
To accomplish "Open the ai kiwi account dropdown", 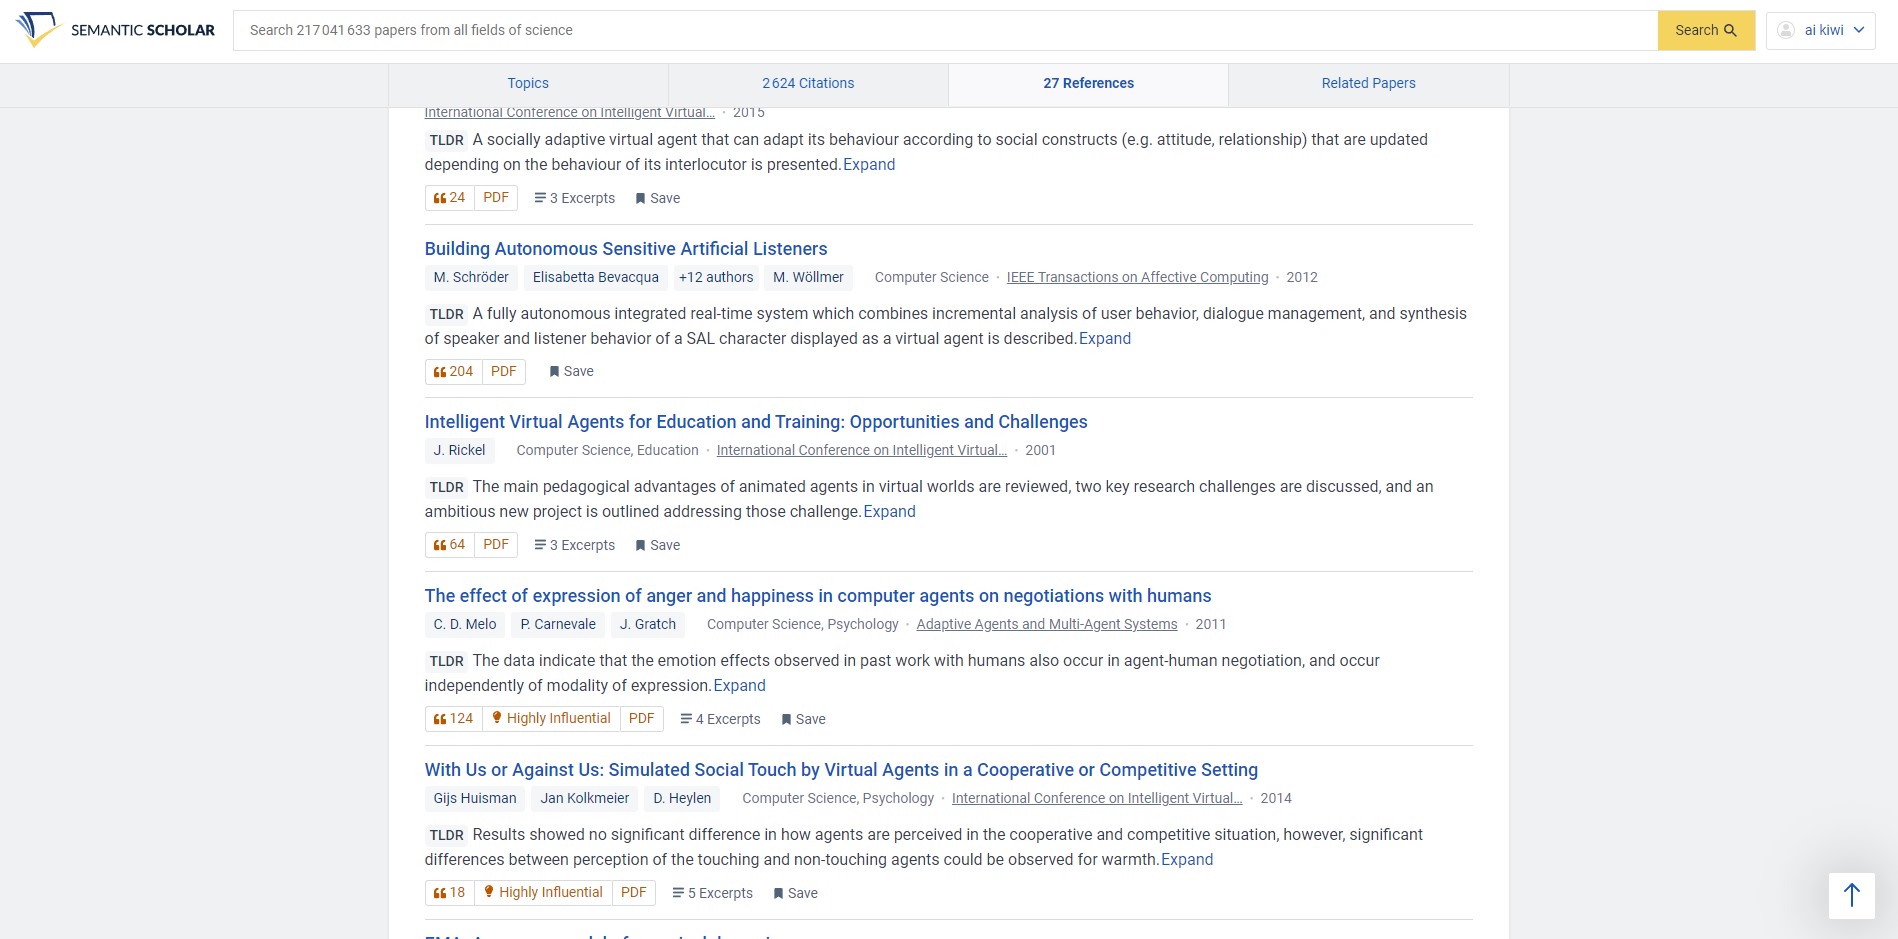I will (x=1820, y=30).
